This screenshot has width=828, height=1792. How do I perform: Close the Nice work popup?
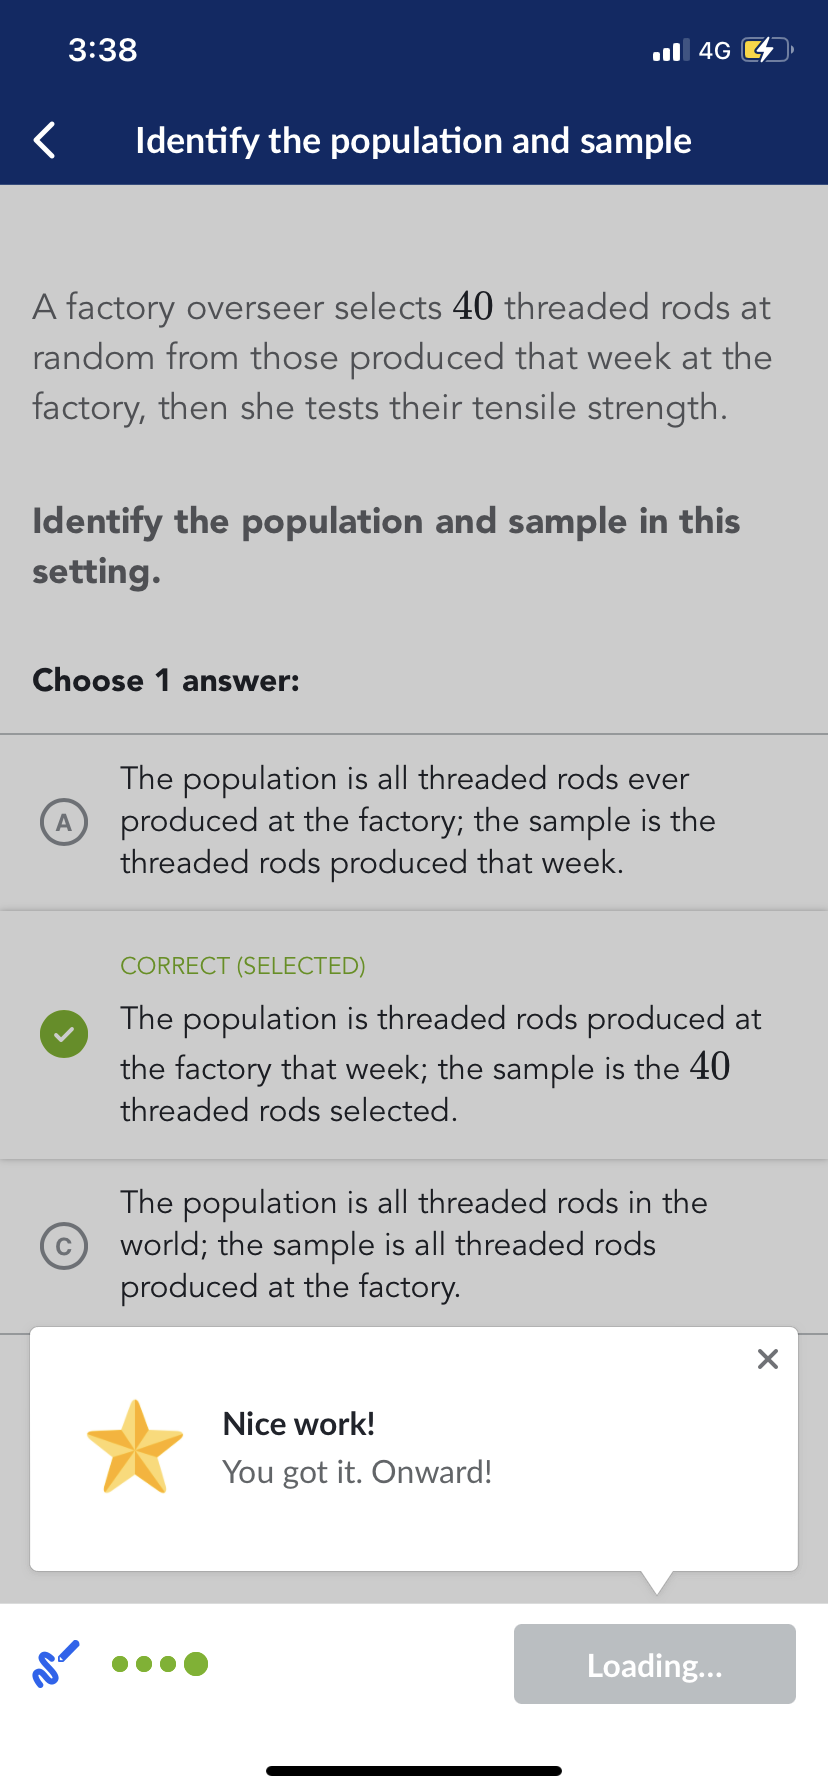[767, 1359]
